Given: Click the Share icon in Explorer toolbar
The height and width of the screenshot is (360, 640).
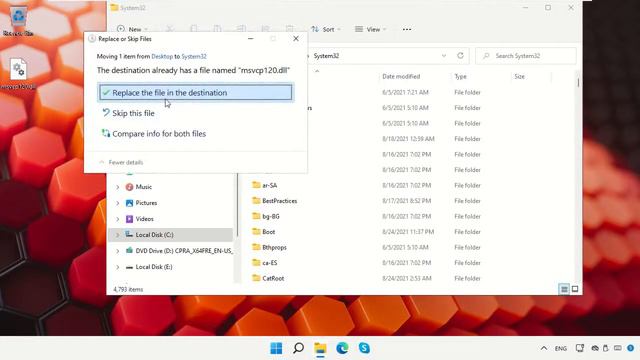Looking at the screenshot, I should (265, 29).
